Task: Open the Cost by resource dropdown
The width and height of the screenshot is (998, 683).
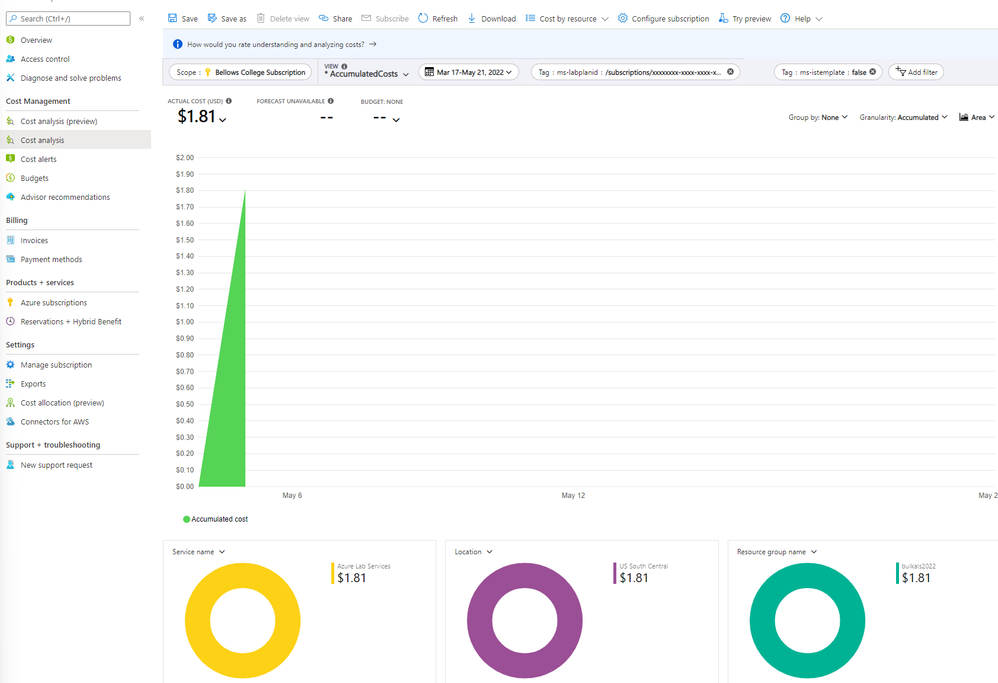Action: [567, 18]
